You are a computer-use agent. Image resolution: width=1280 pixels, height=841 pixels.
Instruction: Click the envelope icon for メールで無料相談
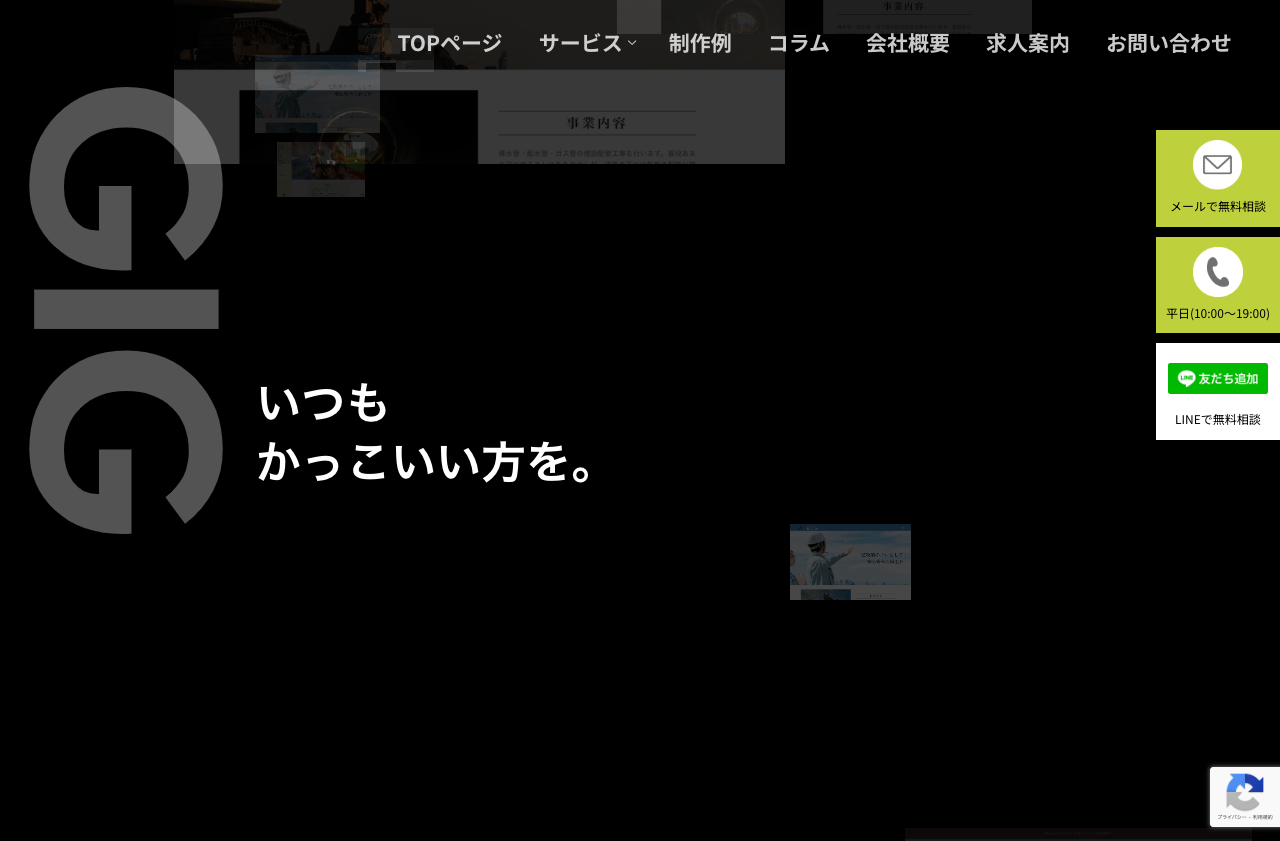coord(1217,165)
